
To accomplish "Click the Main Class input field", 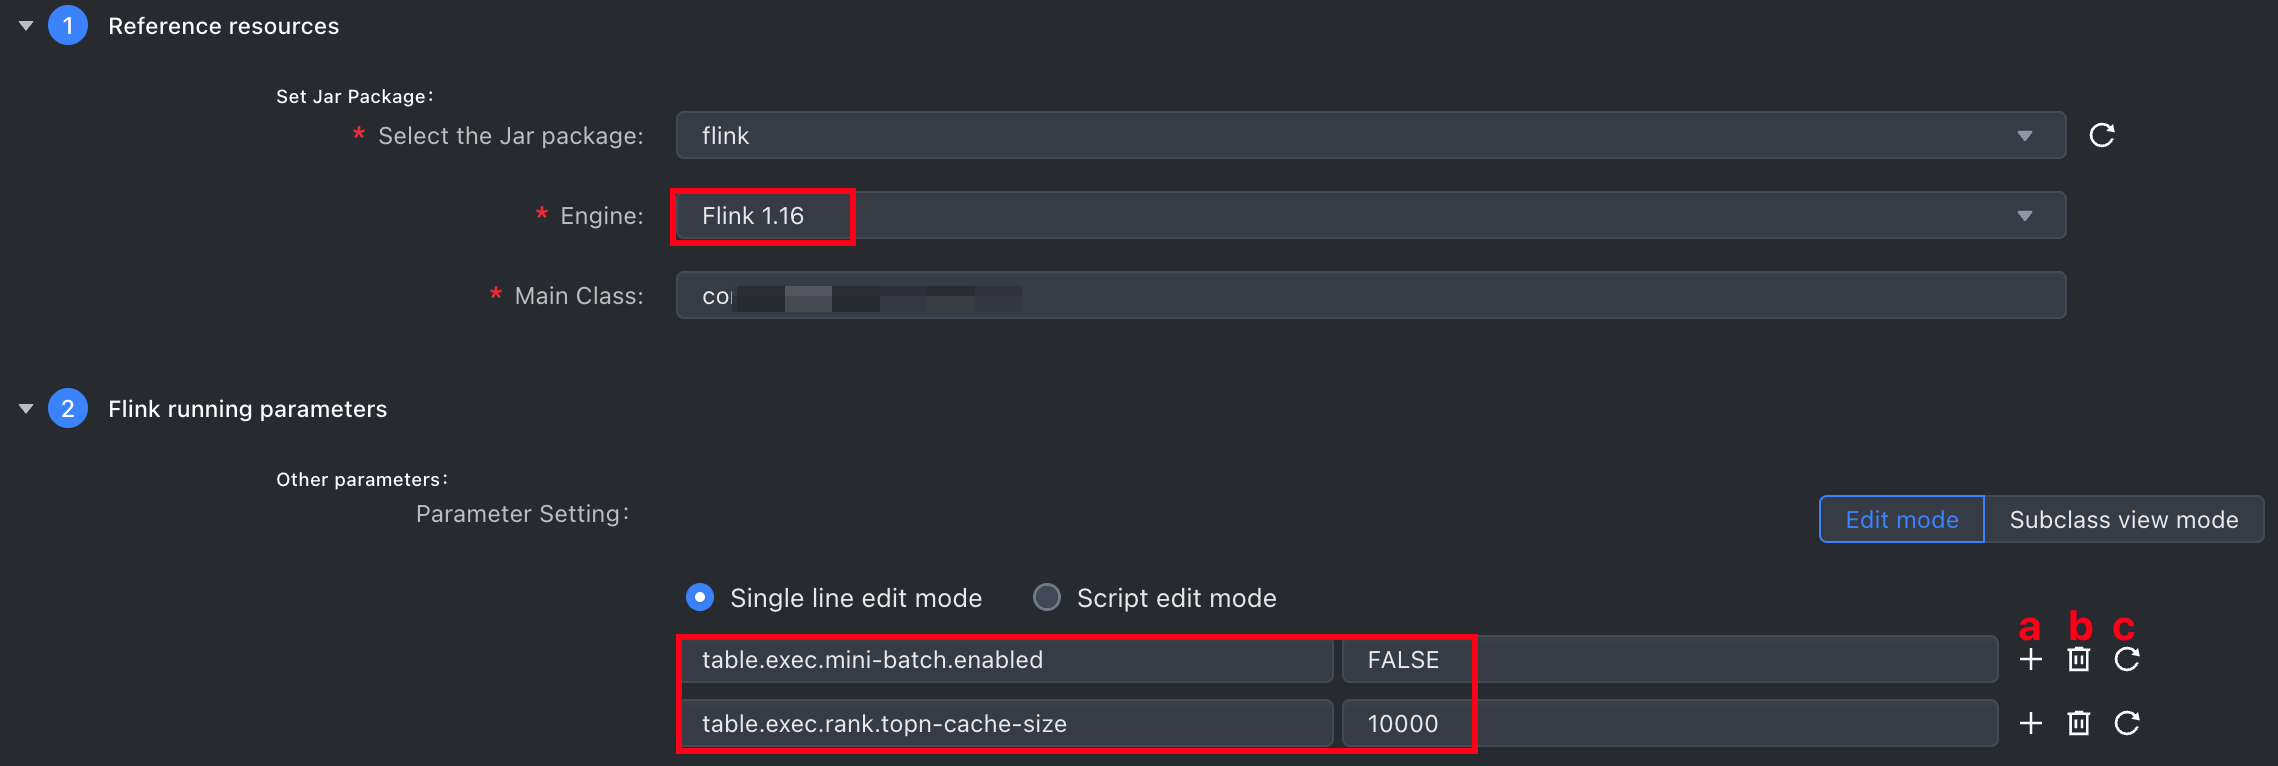I will pyautogui.click(x=1371, y=295).
